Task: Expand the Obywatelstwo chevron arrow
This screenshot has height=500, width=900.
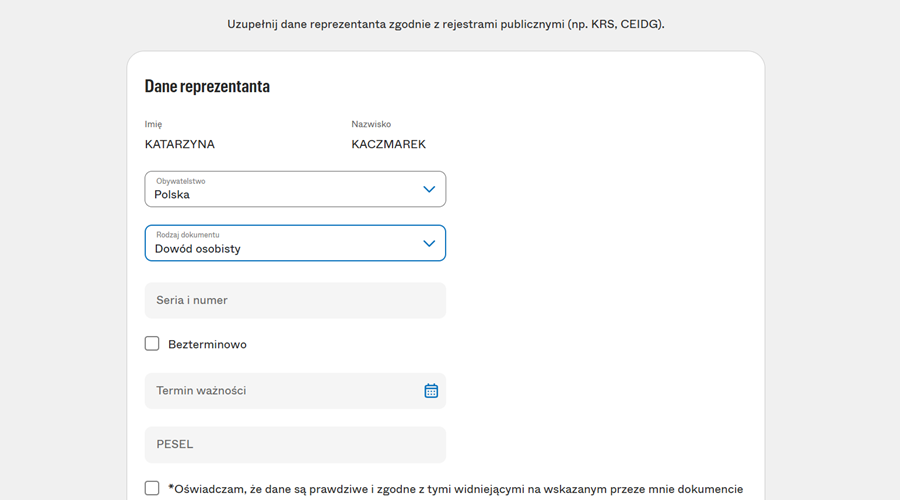Action: pos(429,189)
